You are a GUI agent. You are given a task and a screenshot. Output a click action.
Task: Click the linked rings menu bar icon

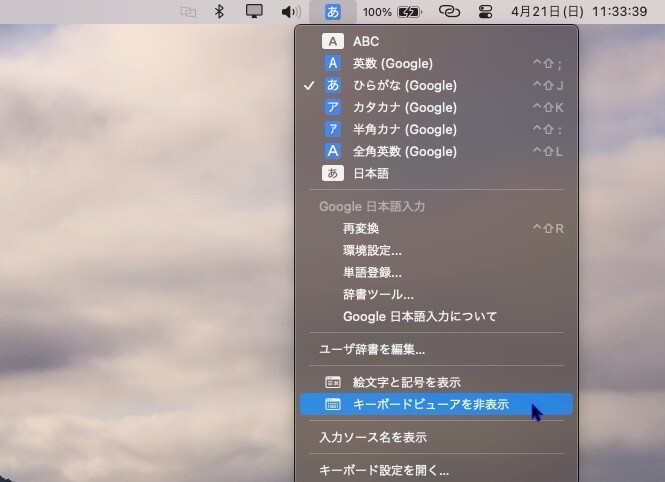click(449, 11)
